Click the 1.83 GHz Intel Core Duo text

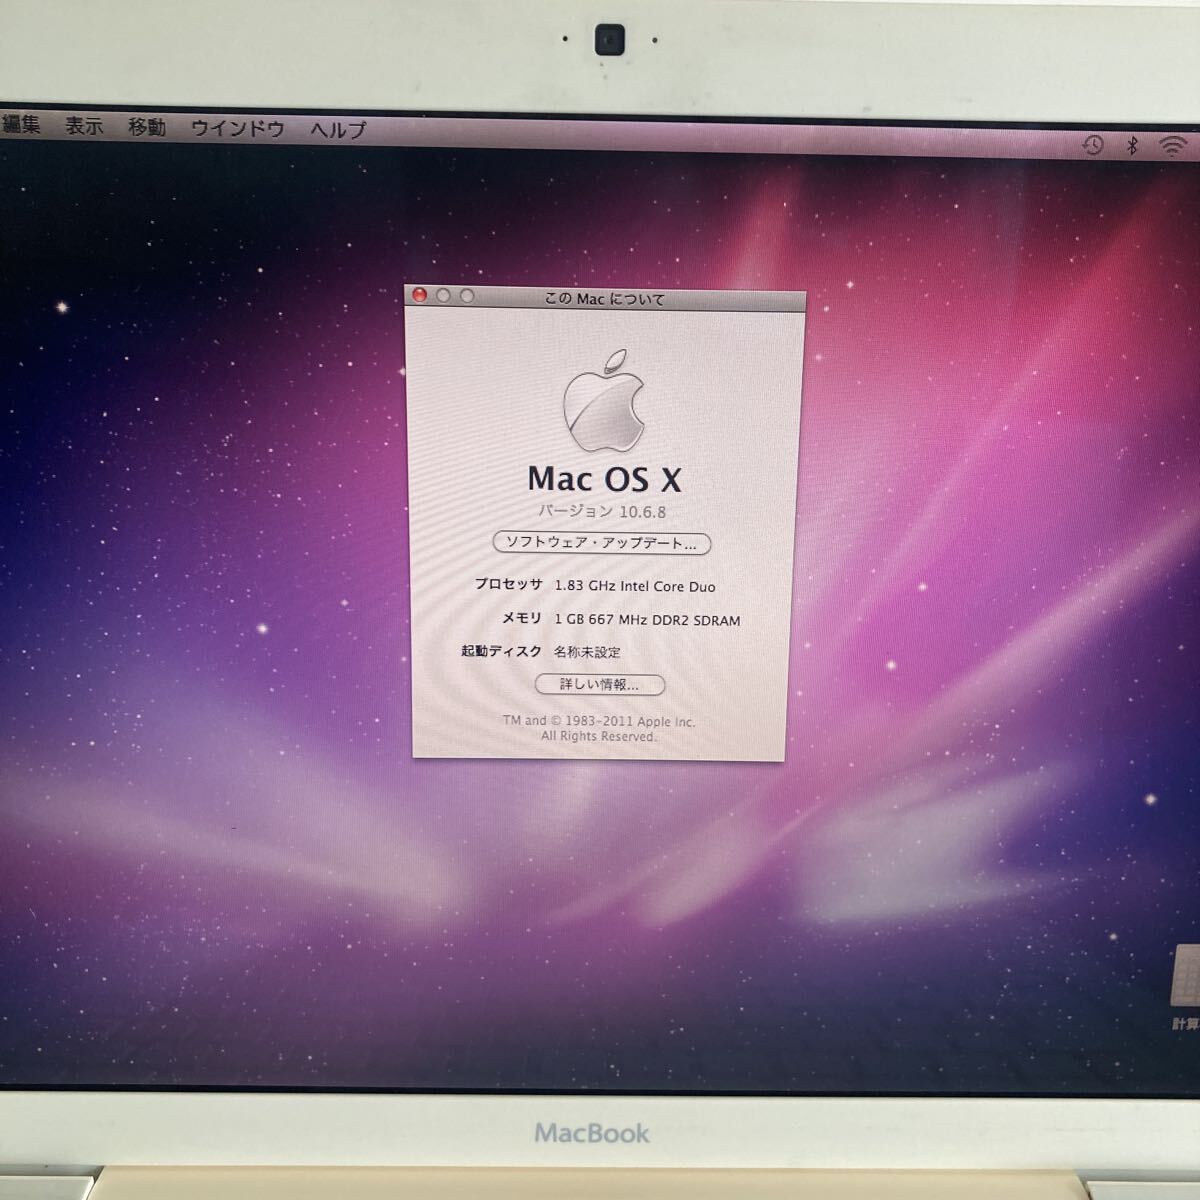tap(635, 586)
